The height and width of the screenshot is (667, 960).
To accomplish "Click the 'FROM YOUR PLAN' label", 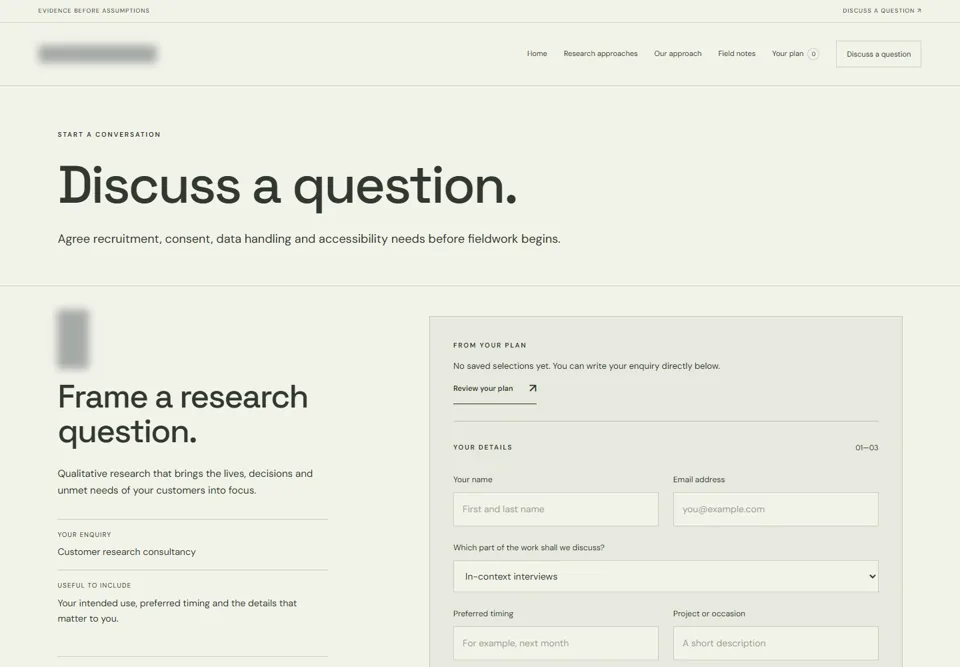I will [x=490, y=345].
